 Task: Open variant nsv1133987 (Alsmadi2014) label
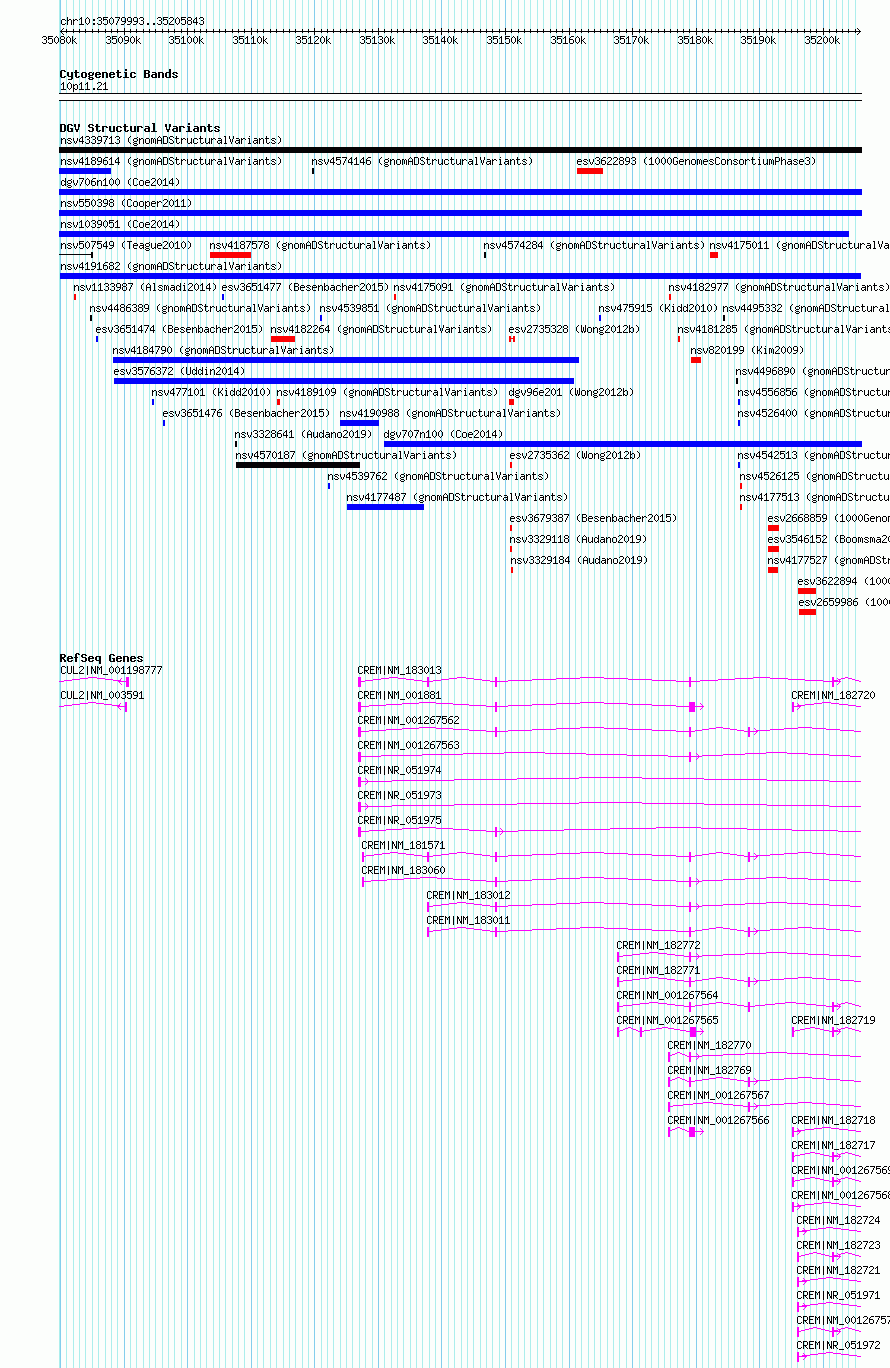145,287
